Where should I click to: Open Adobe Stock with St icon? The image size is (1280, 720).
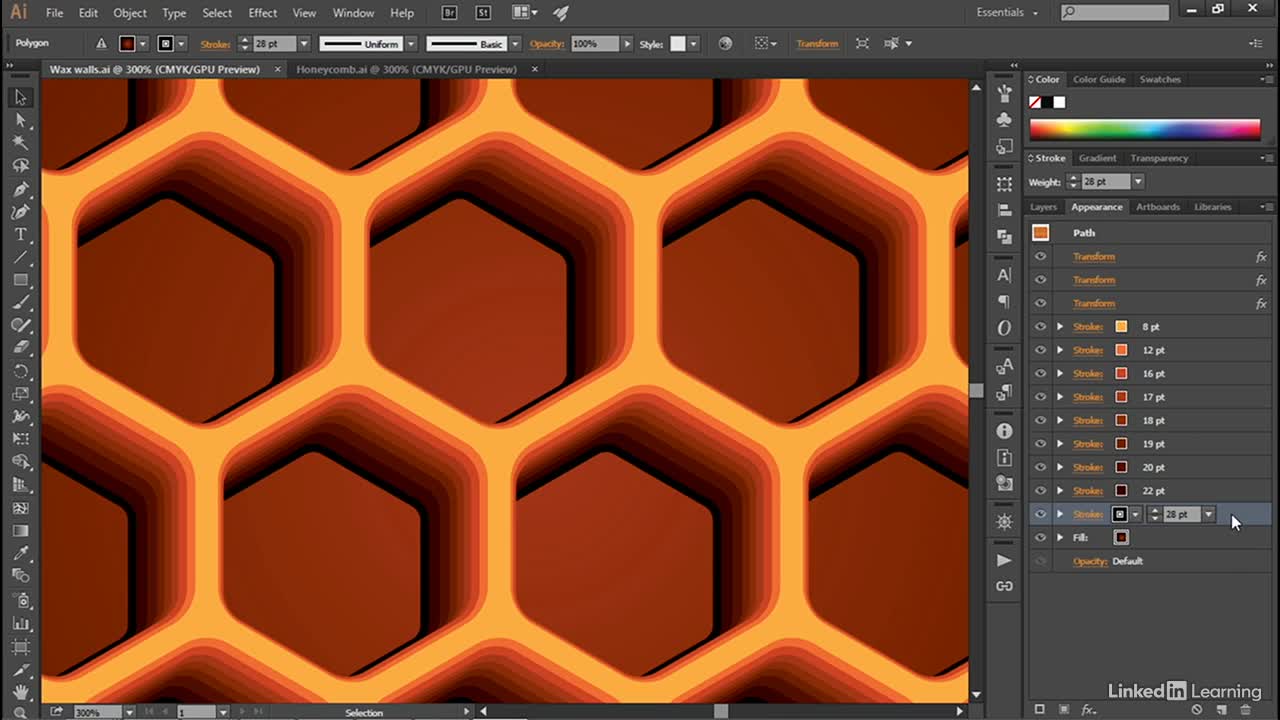point(483,13)
